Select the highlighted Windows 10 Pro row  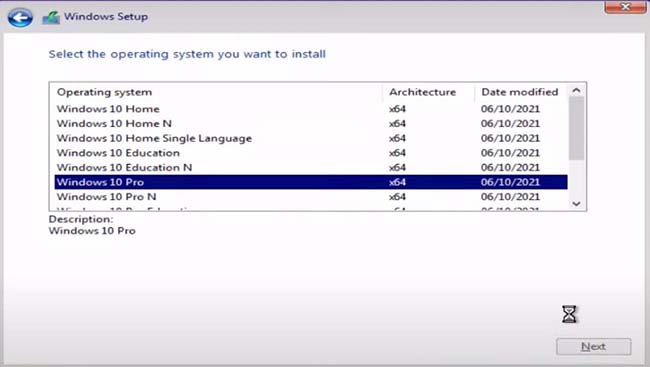pyautogui.click(x=311, y=182)
